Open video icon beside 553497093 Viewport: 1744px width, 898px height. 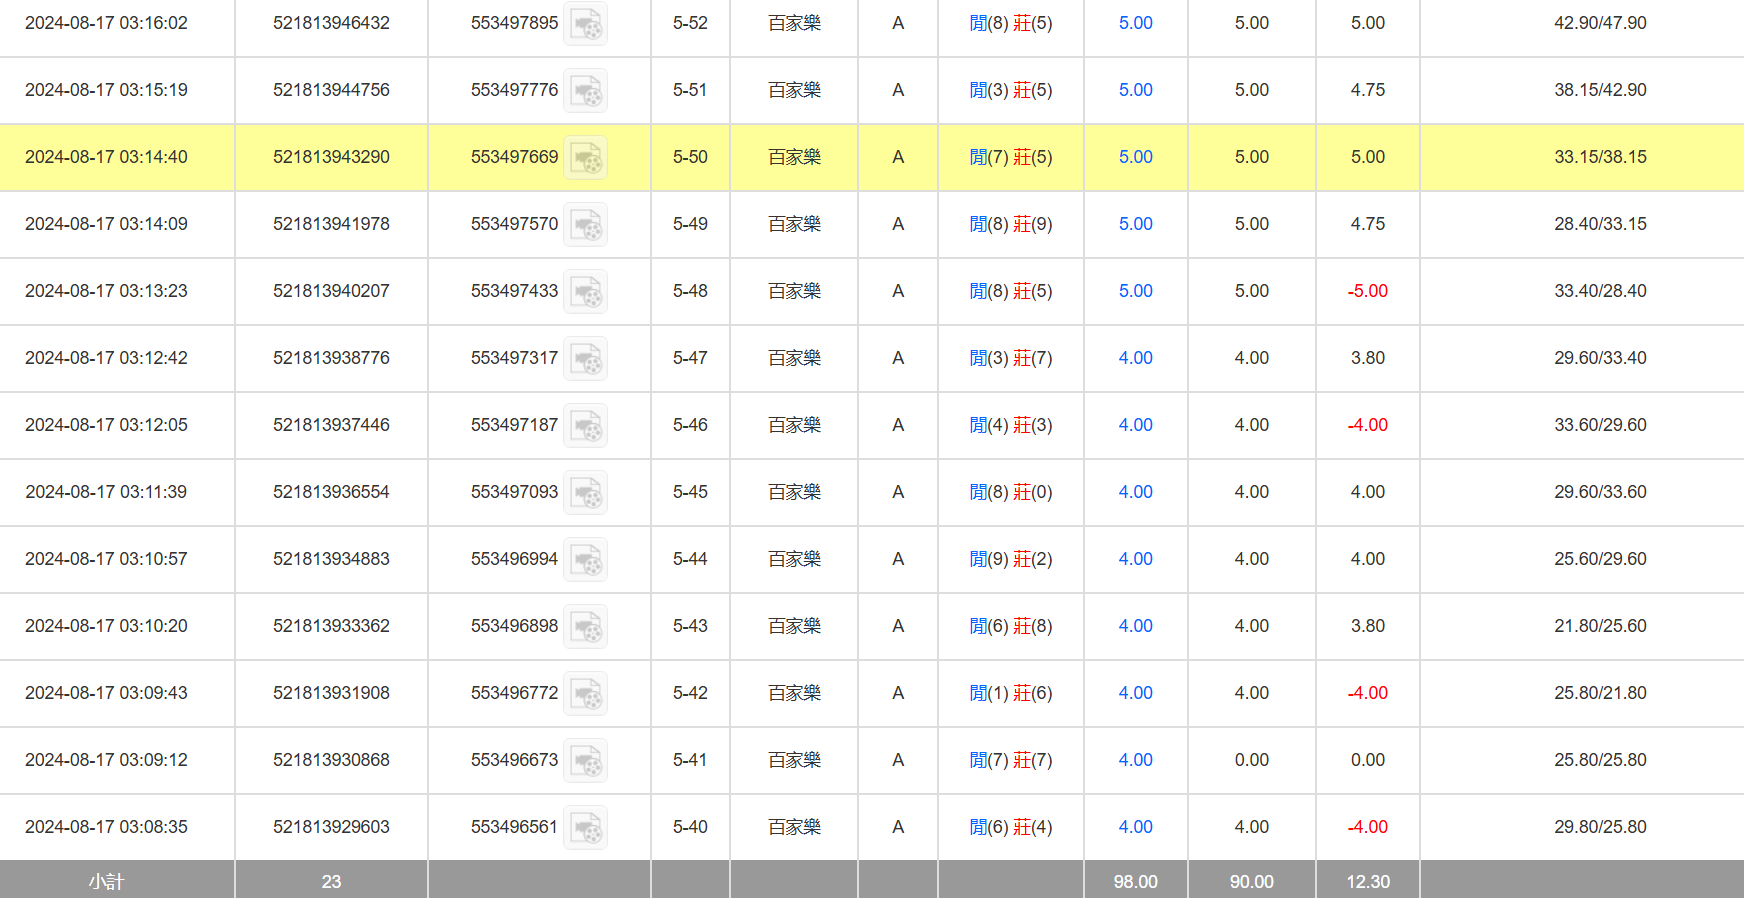585,493
